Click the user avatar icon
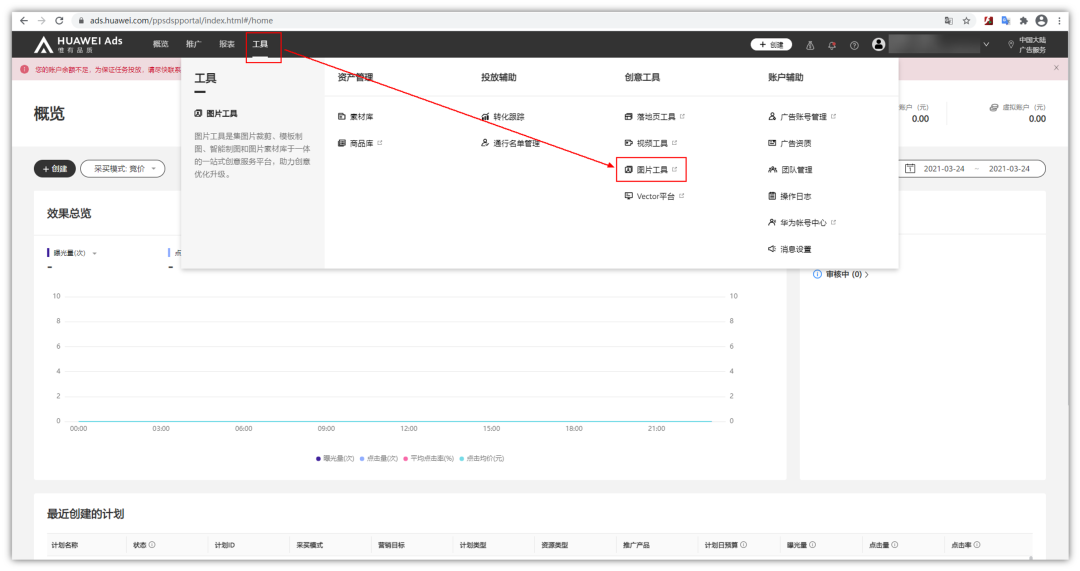1080x571 pixels. click(879, 45)
